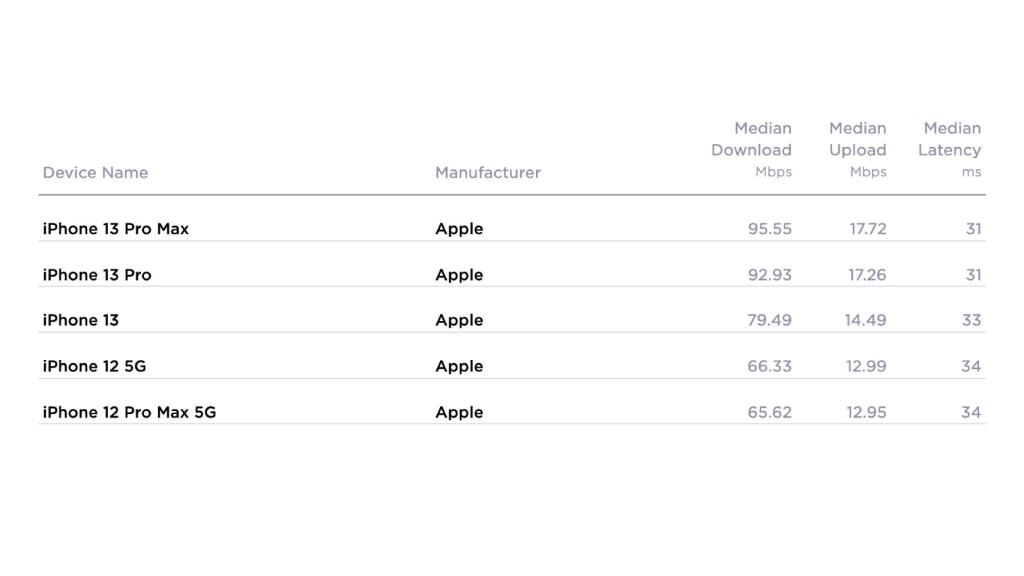The height and width of the screenshot is (576, 1024).
Task: Click the 92.93 download speed value
Action: pyautogui.click(x=769, y=274)
